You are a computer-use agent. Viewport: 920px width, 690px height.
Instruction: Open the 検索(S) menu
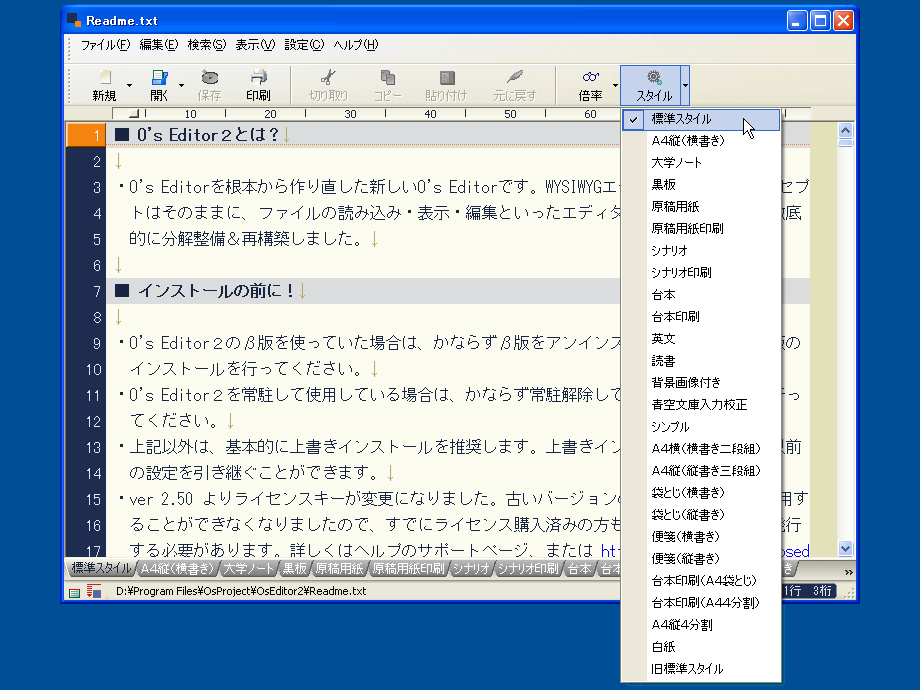point(207,45)
